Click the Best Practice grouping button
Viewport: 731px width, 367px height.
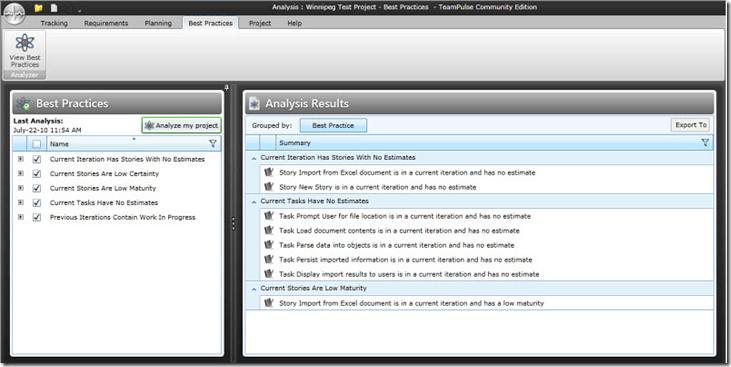[x=333, y=125]
